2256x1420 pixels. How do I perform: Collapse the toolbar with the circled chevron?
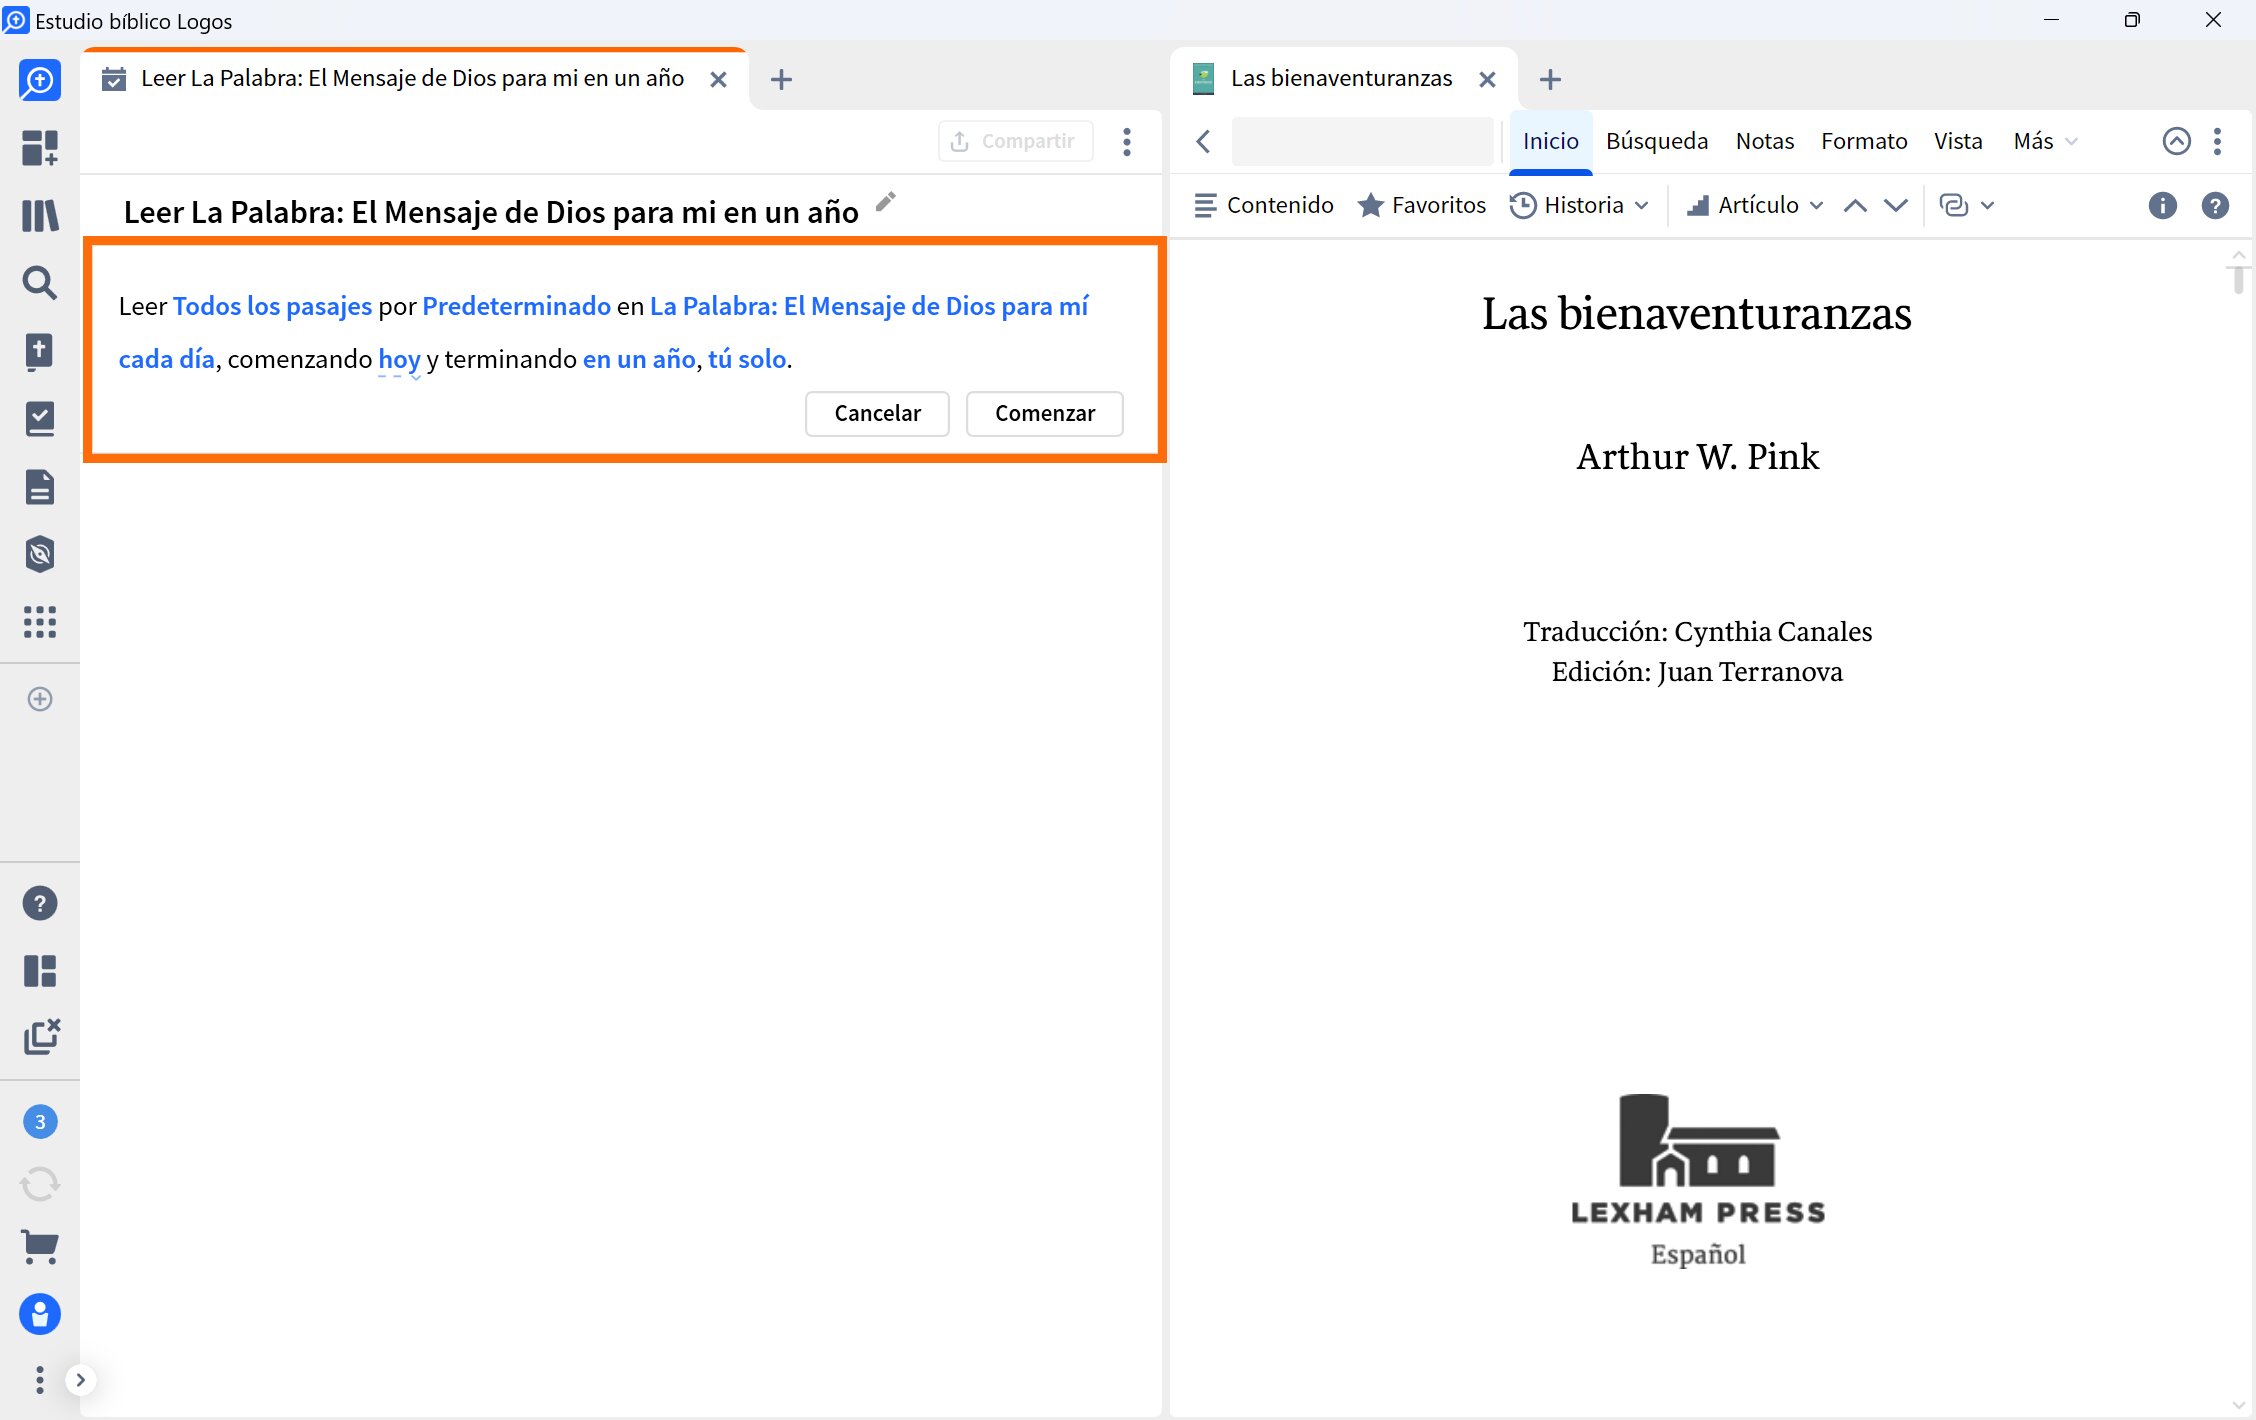tap(2176, 141)
